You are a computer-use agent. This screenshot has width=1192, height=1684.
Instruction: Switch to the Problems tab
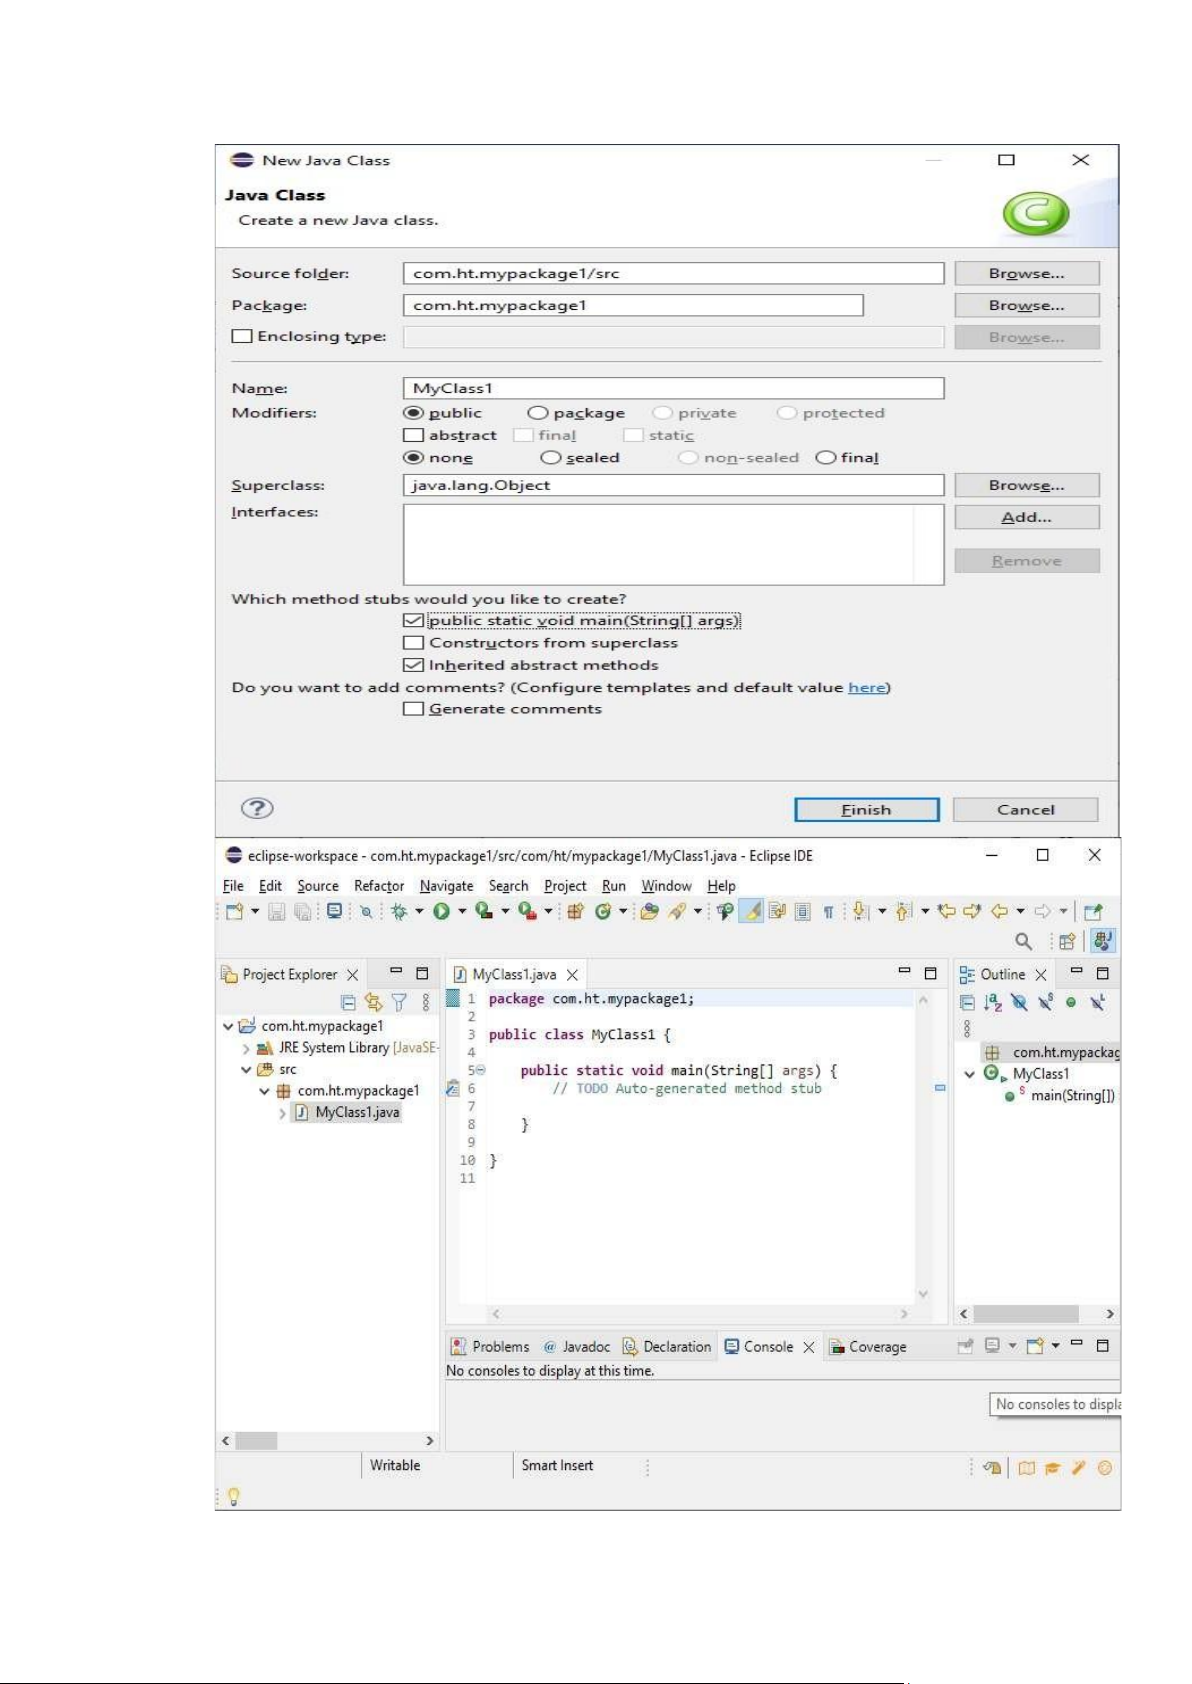coord(491,1347)
